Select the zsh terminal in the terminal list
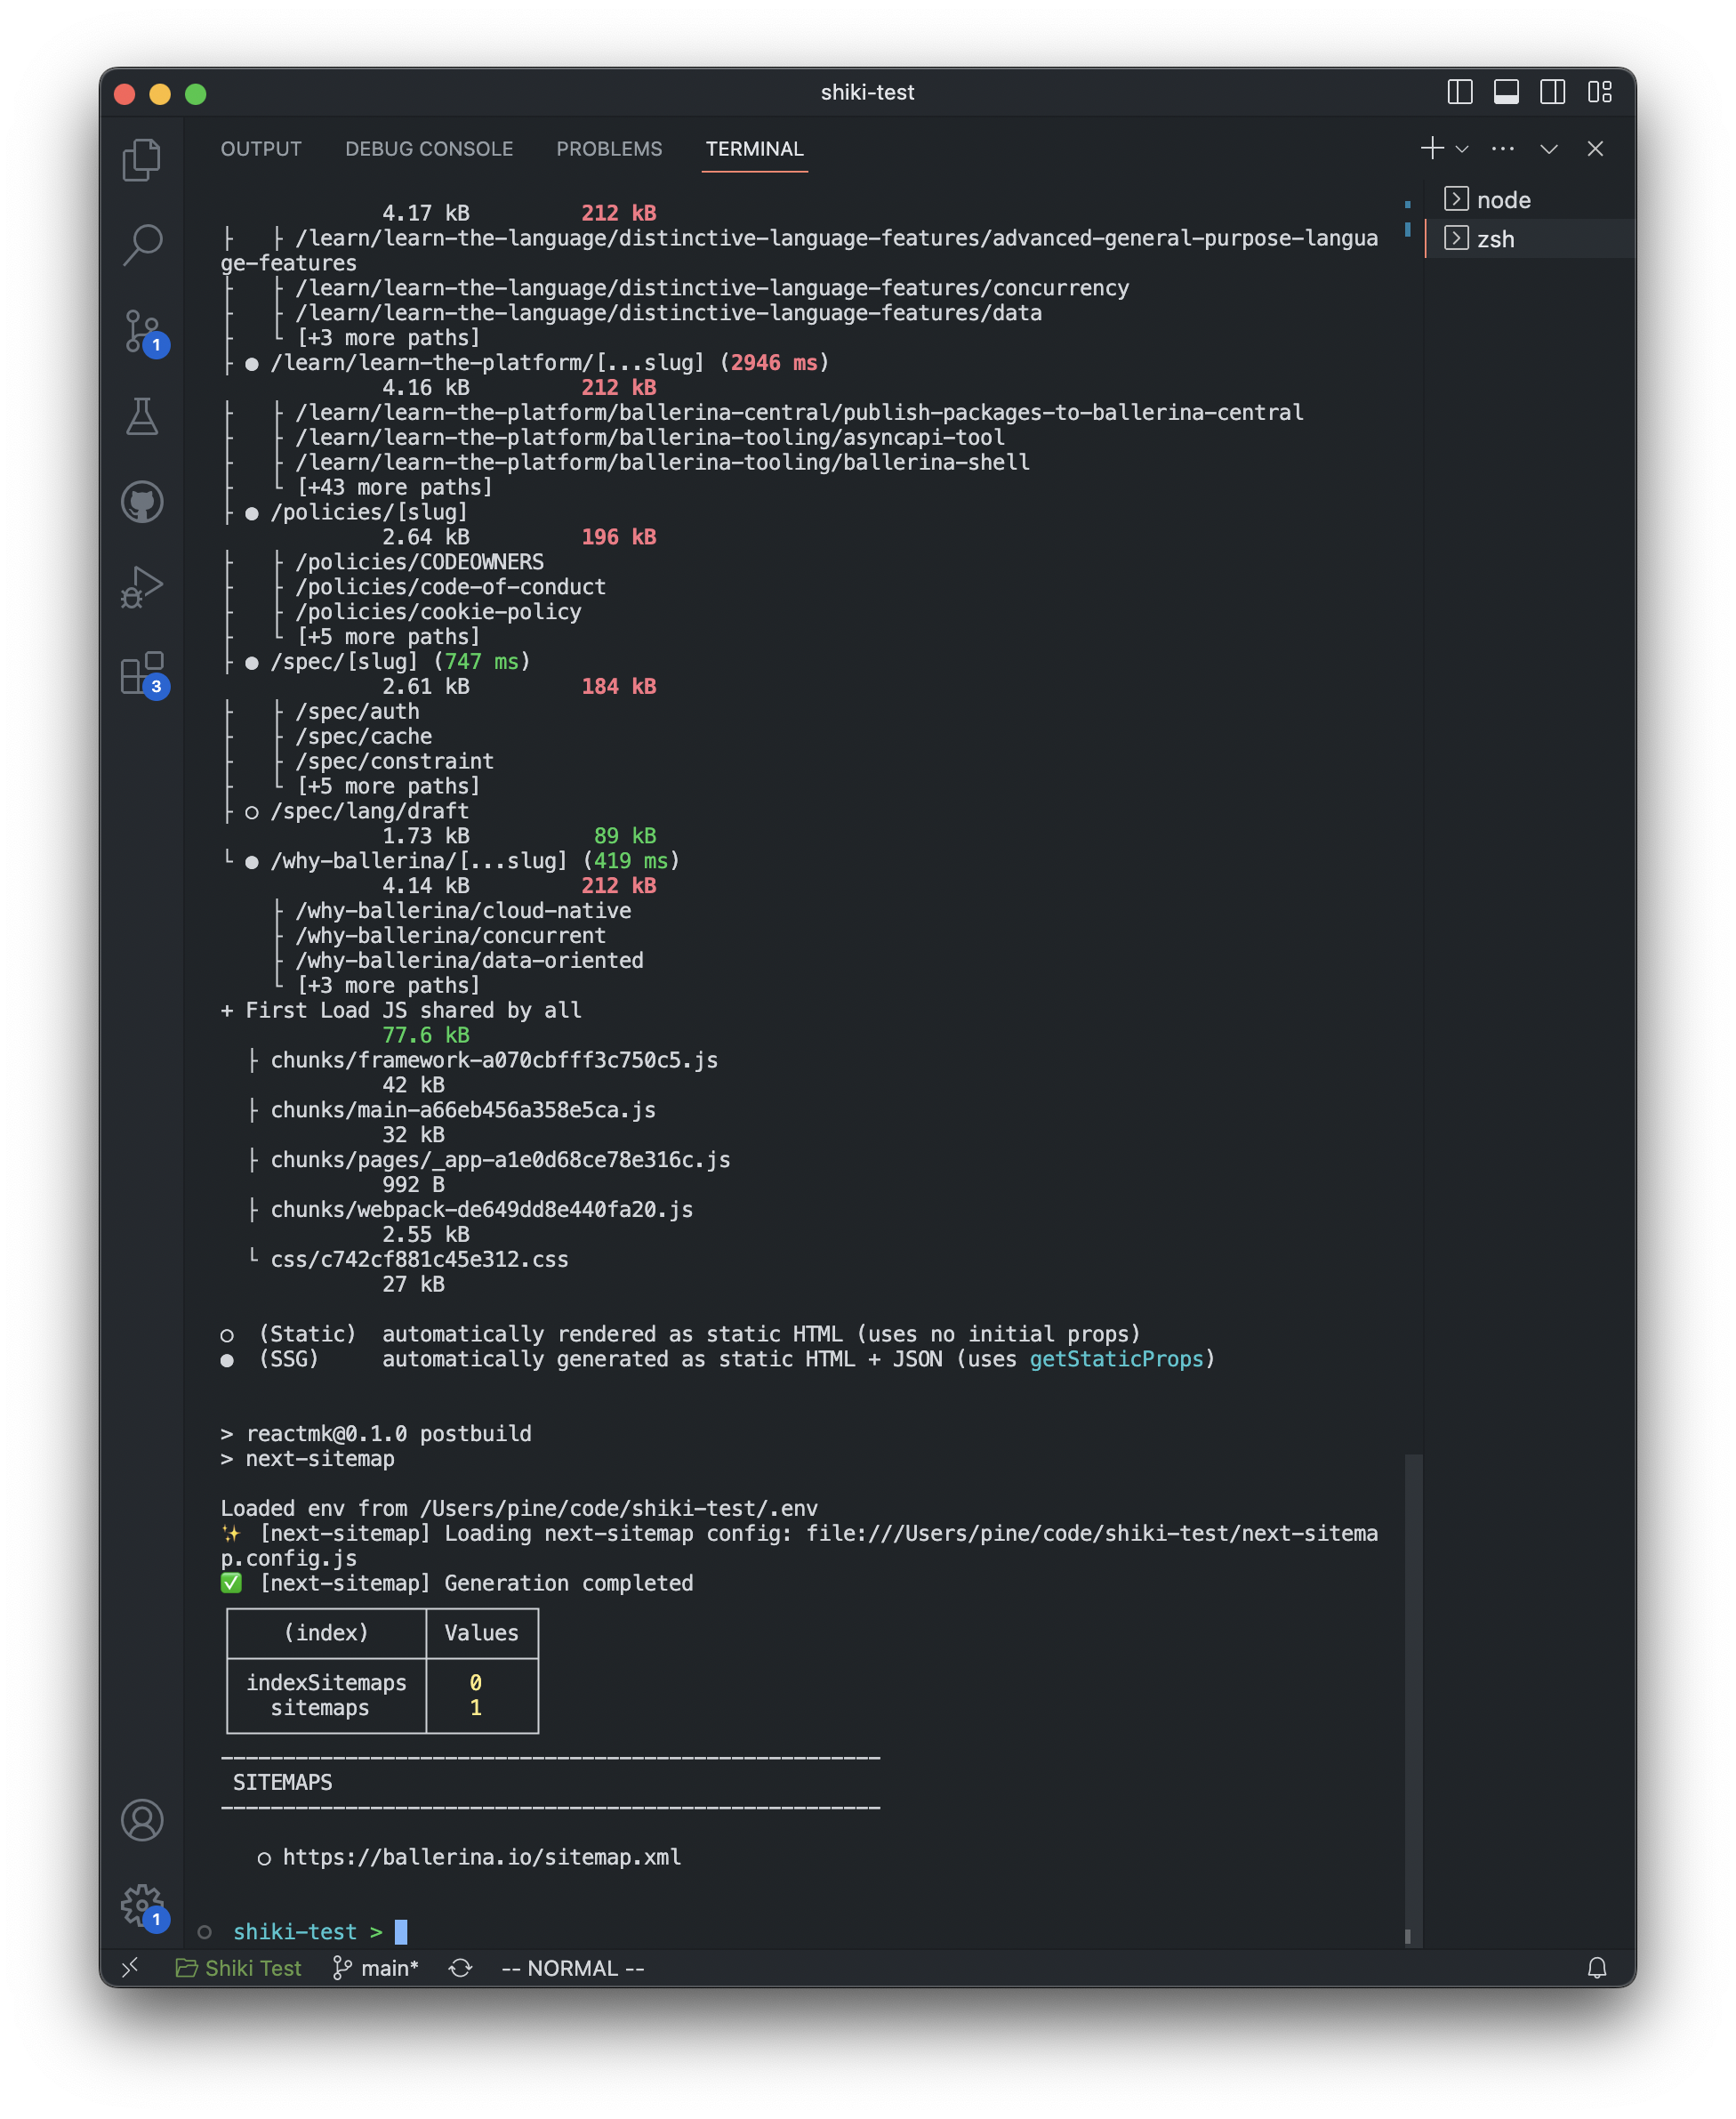 1494,238
